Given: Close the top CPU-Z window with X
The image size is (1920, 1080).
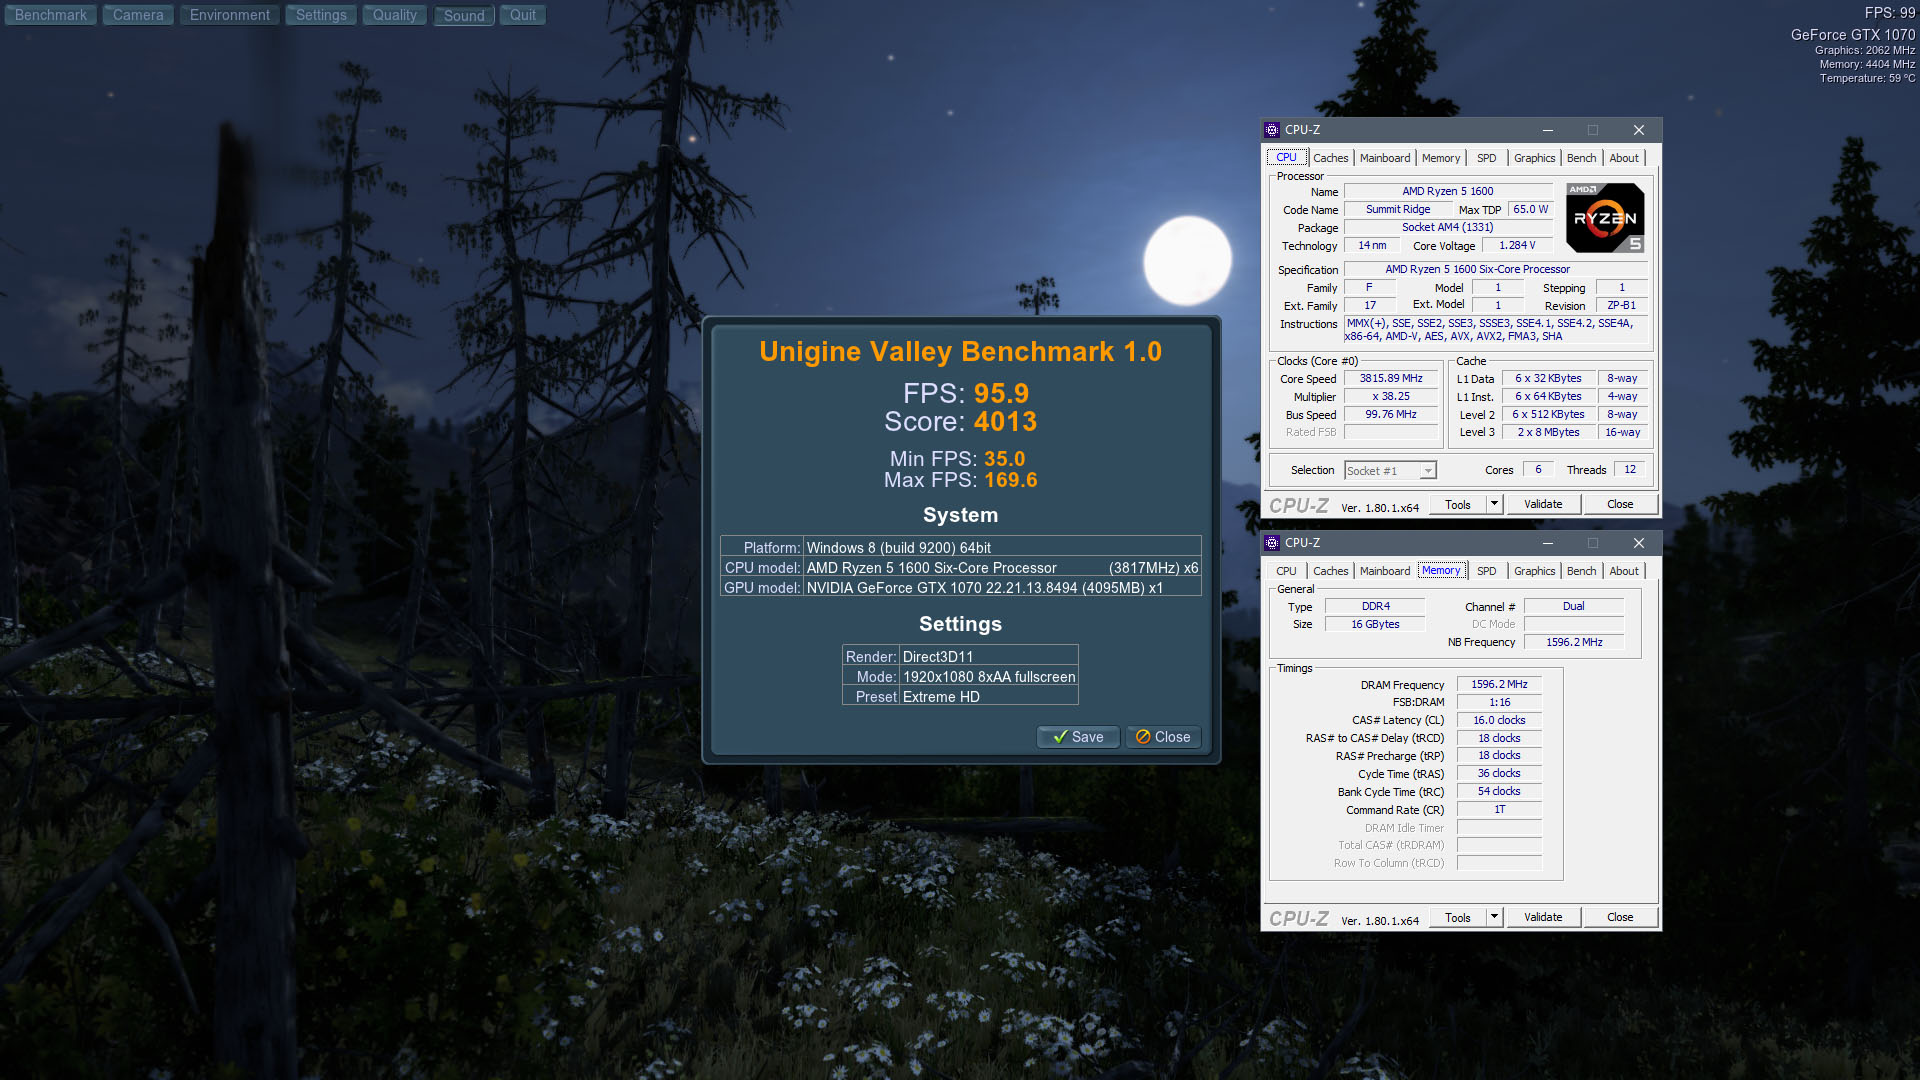Looking at the screenshot, I should point(1638,130).
